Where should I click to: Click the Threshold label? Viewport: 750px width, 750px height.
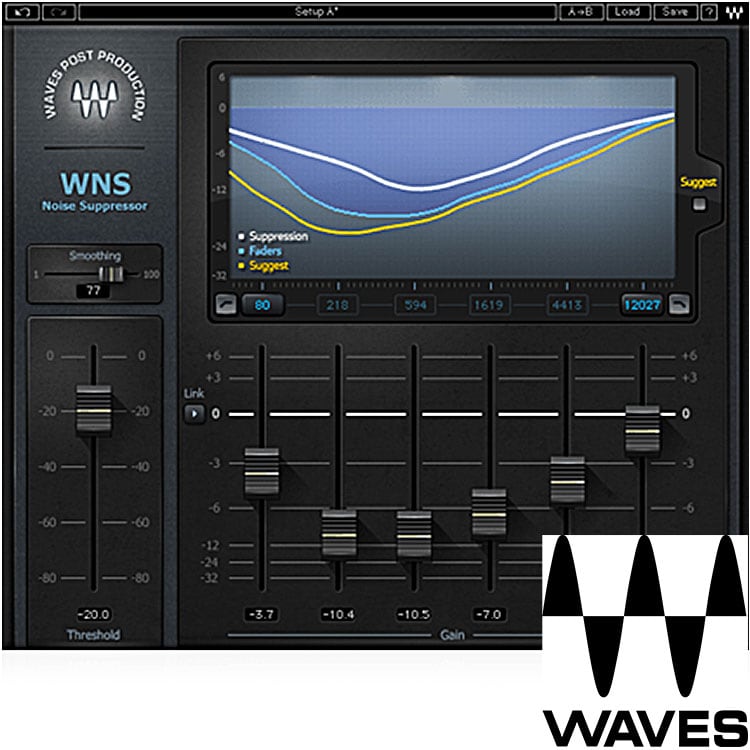pos(93,635)
